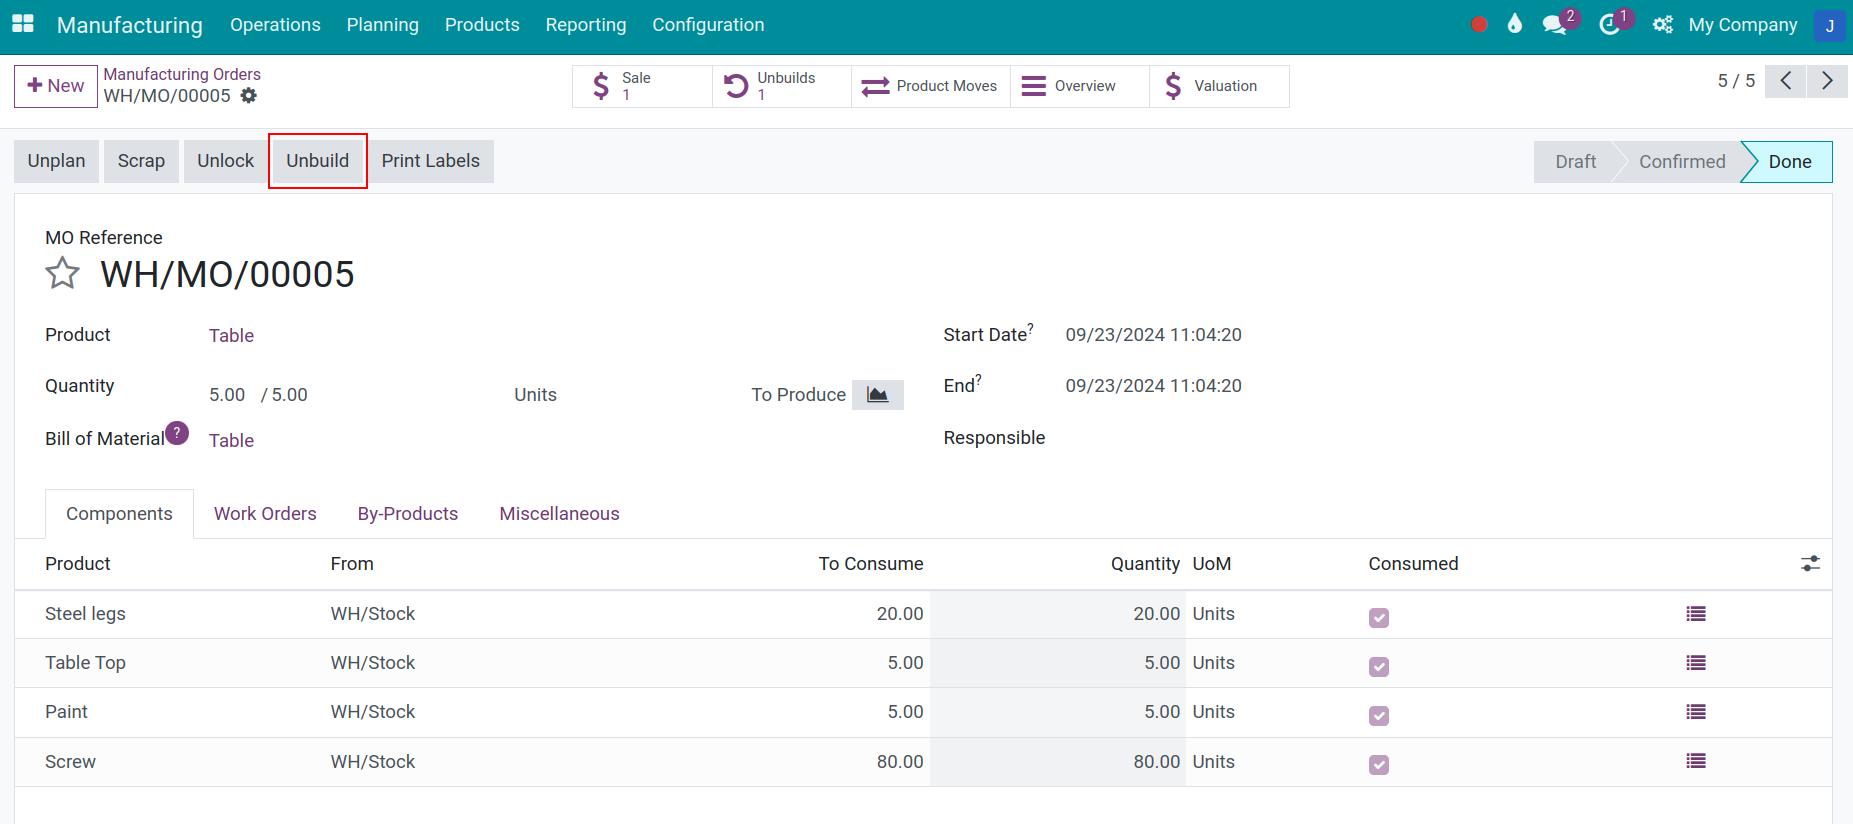Select the Confirmed status stage
Image resolution: width=1853 pixels, height=824 pixels.
pyautogui.click(x=1682, y=162)
